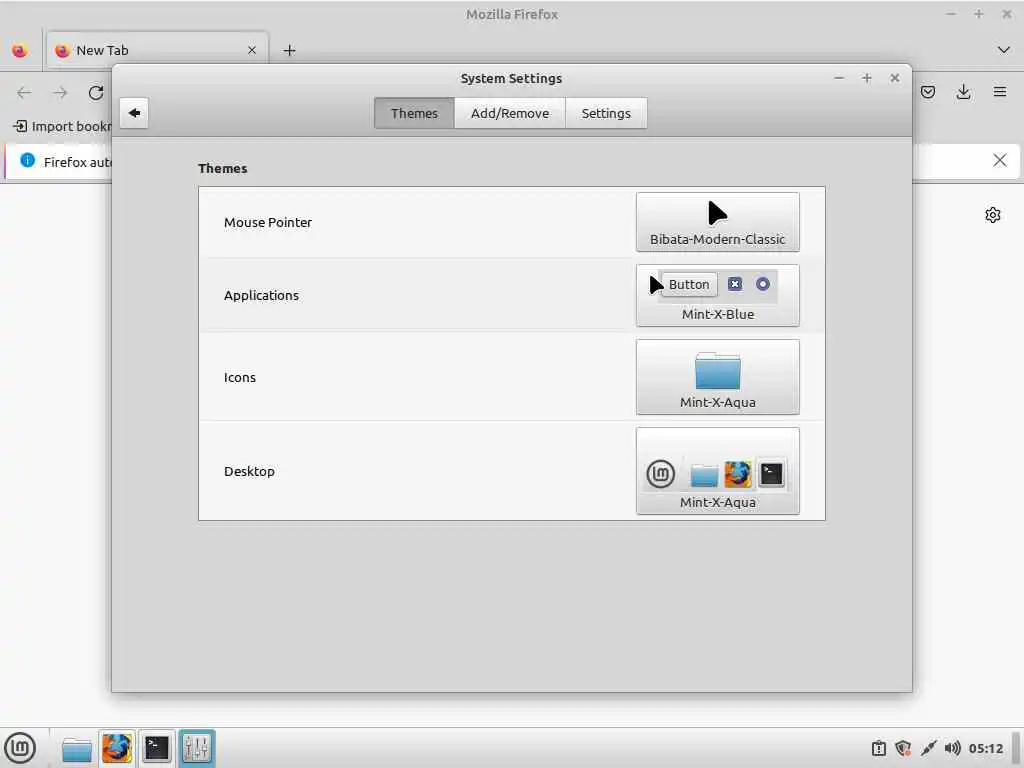This screenshot has height=768, width=1024.
Task: Launch the terminal from the panel
Action: click(157, 748)
